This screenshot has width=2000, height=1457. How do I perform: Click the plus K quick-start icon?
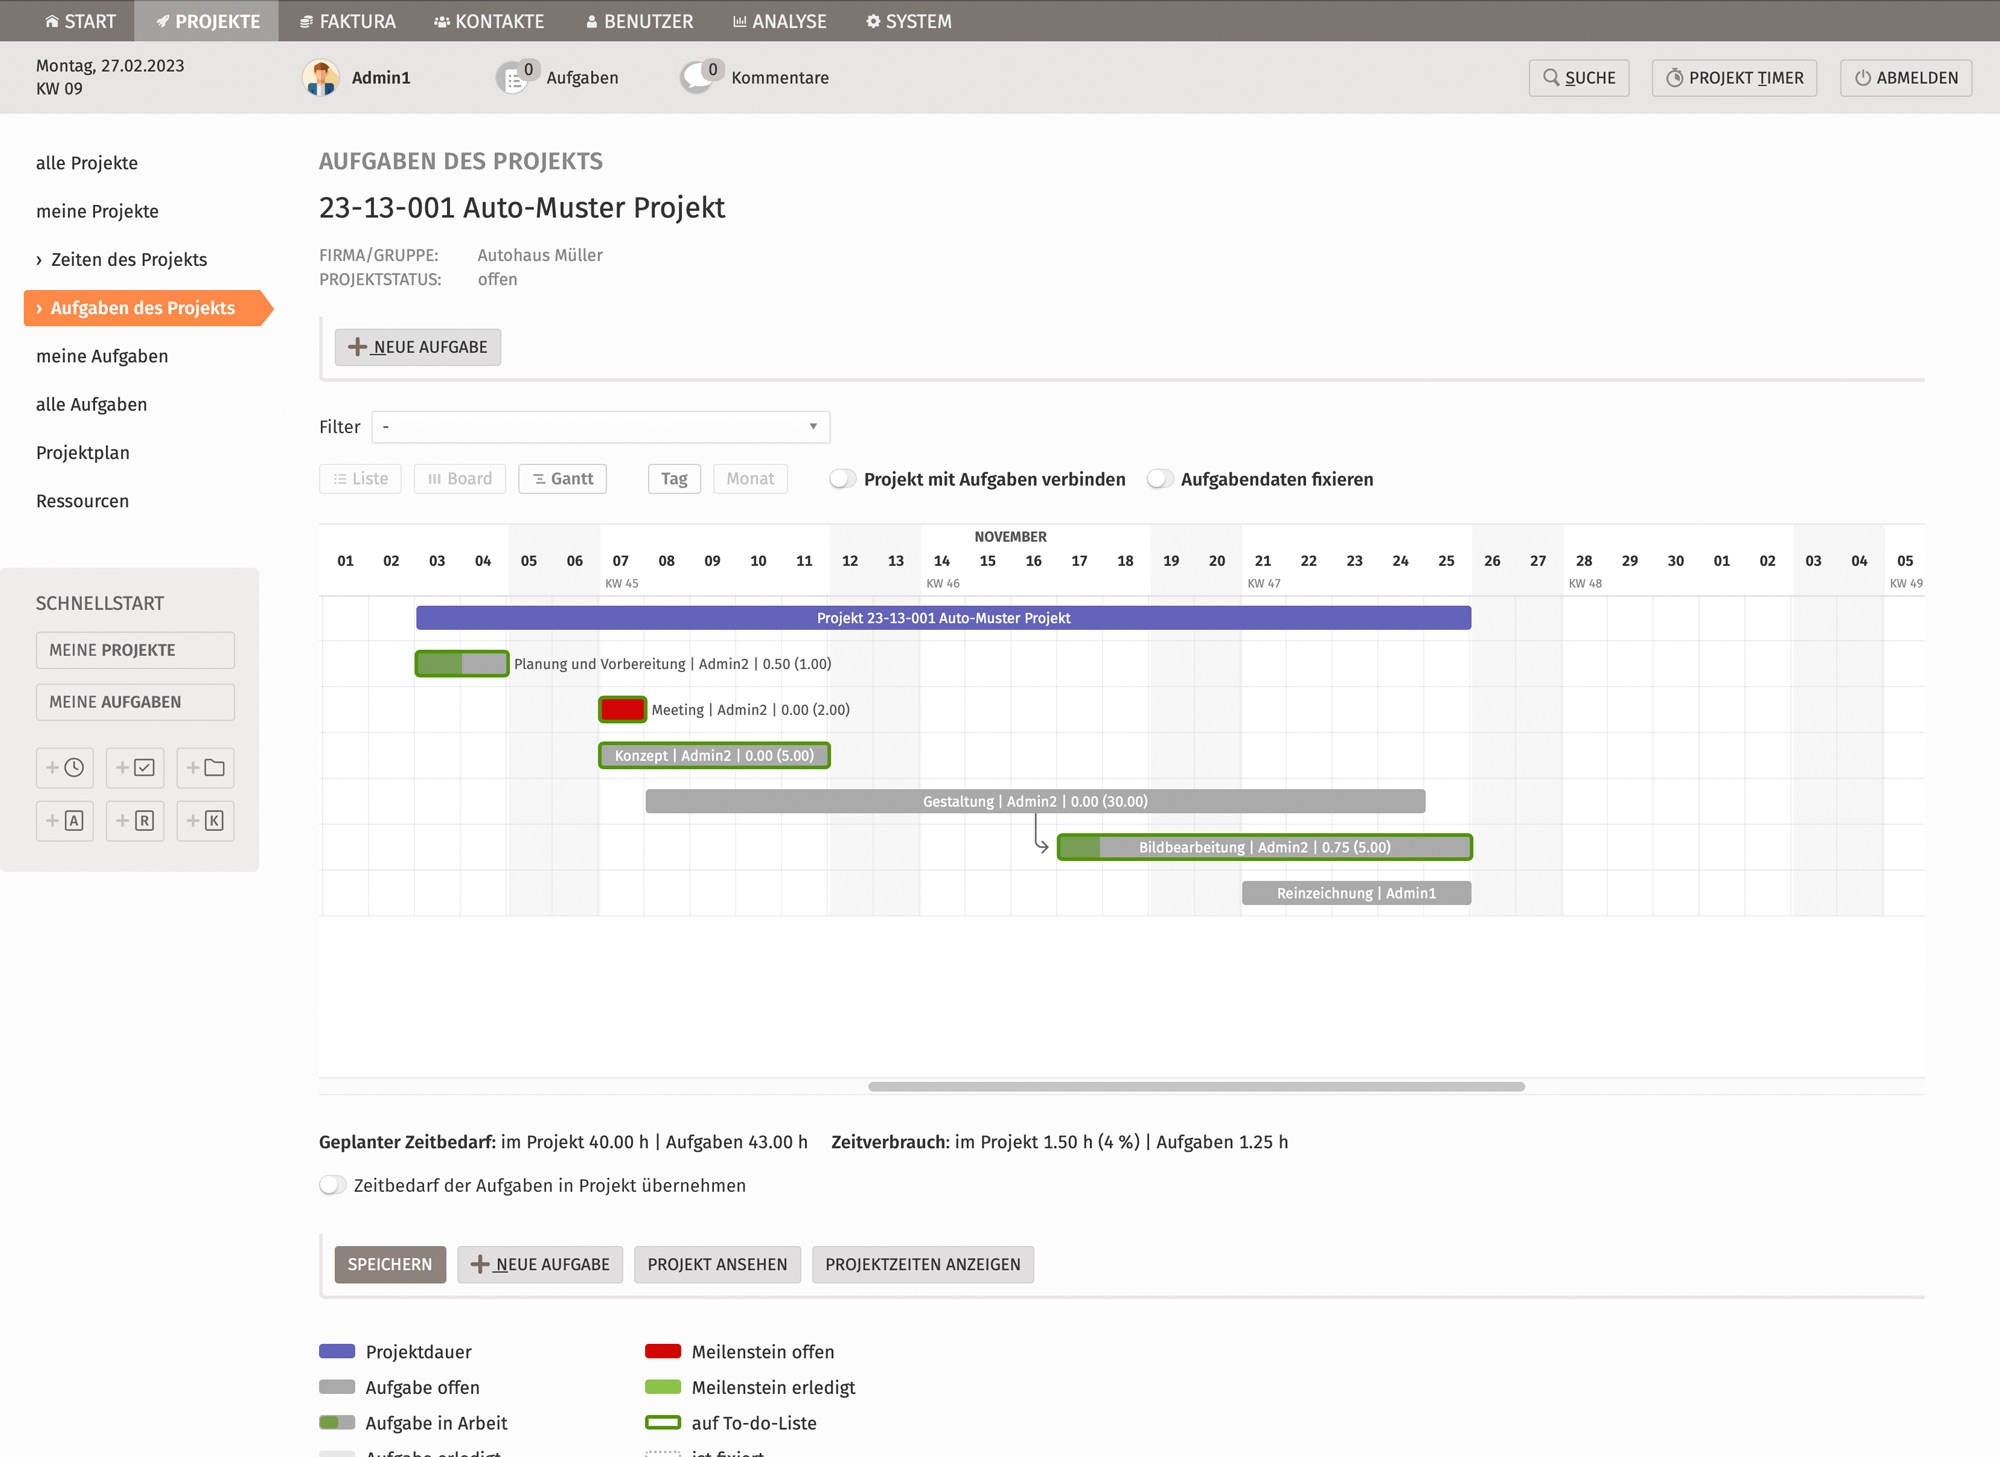coord(205,821)
